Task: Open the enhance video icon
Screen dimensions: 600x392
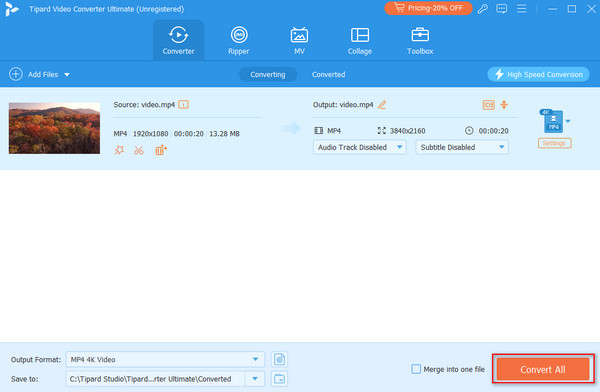Action: 161,150
